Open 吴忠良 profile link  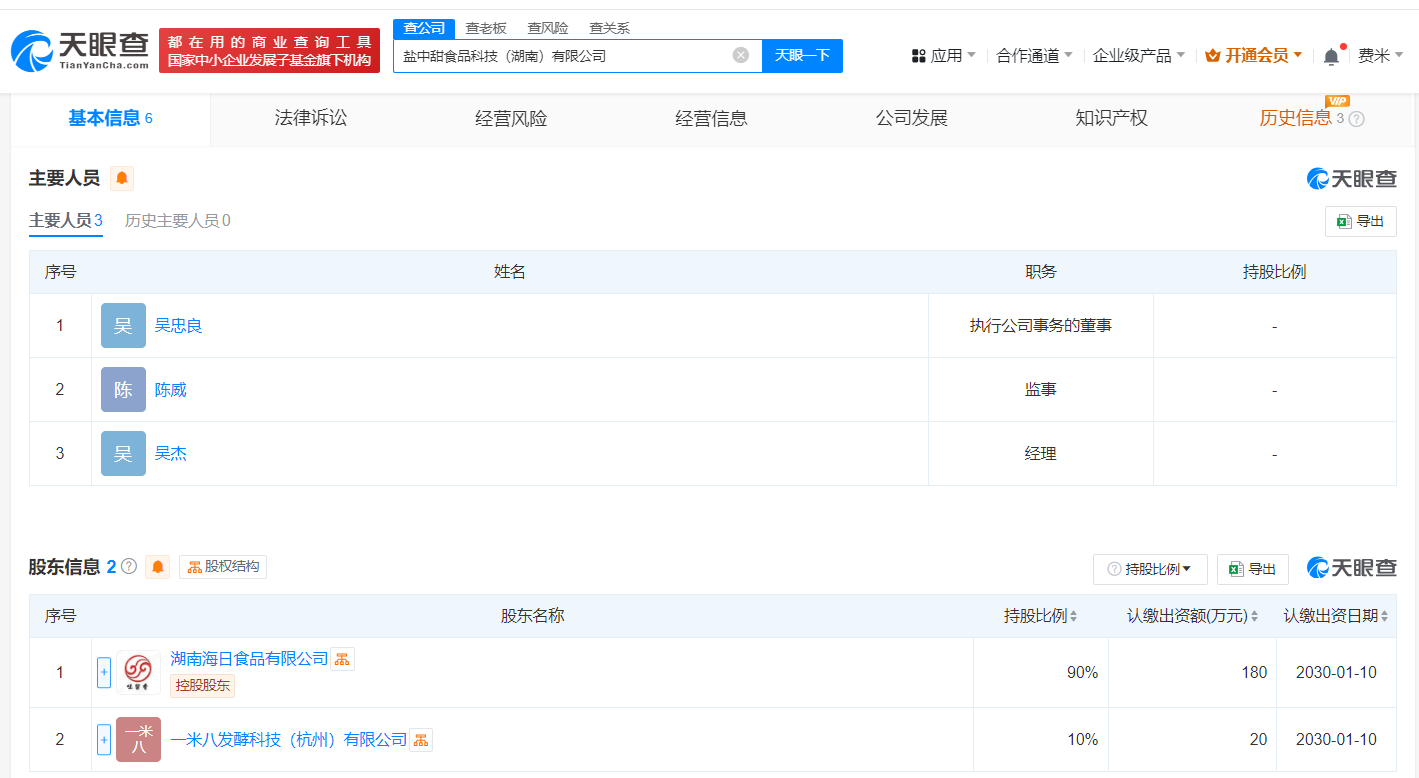(179, 326)
